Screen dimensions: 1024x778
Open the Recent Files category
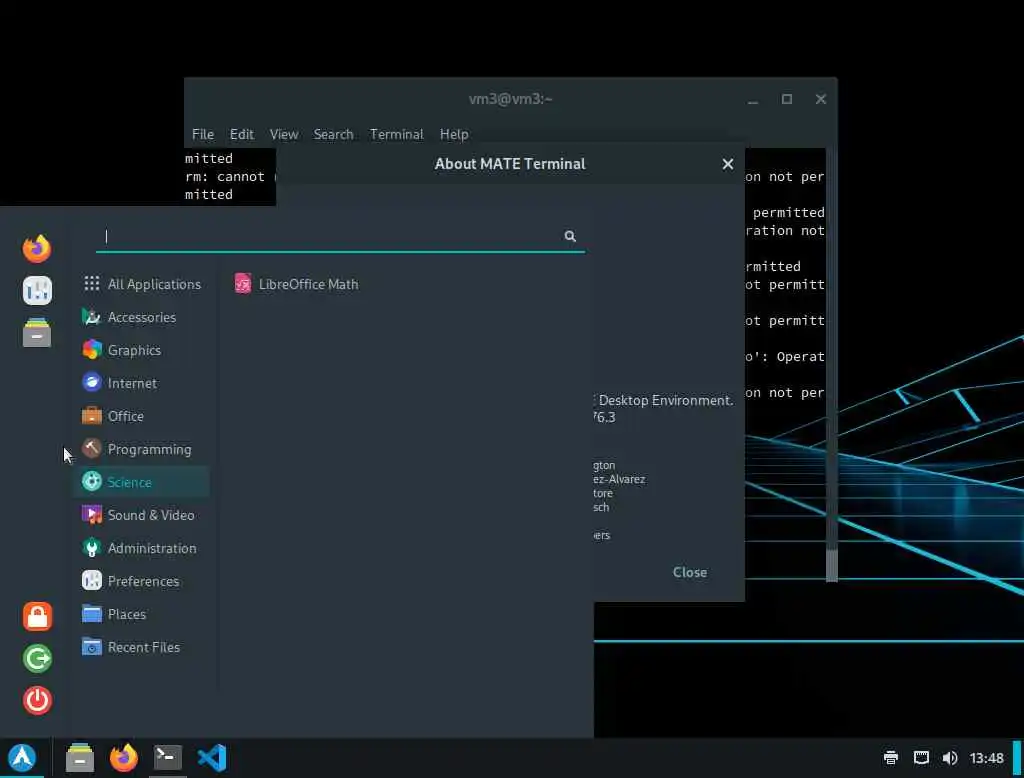(142, 647)
